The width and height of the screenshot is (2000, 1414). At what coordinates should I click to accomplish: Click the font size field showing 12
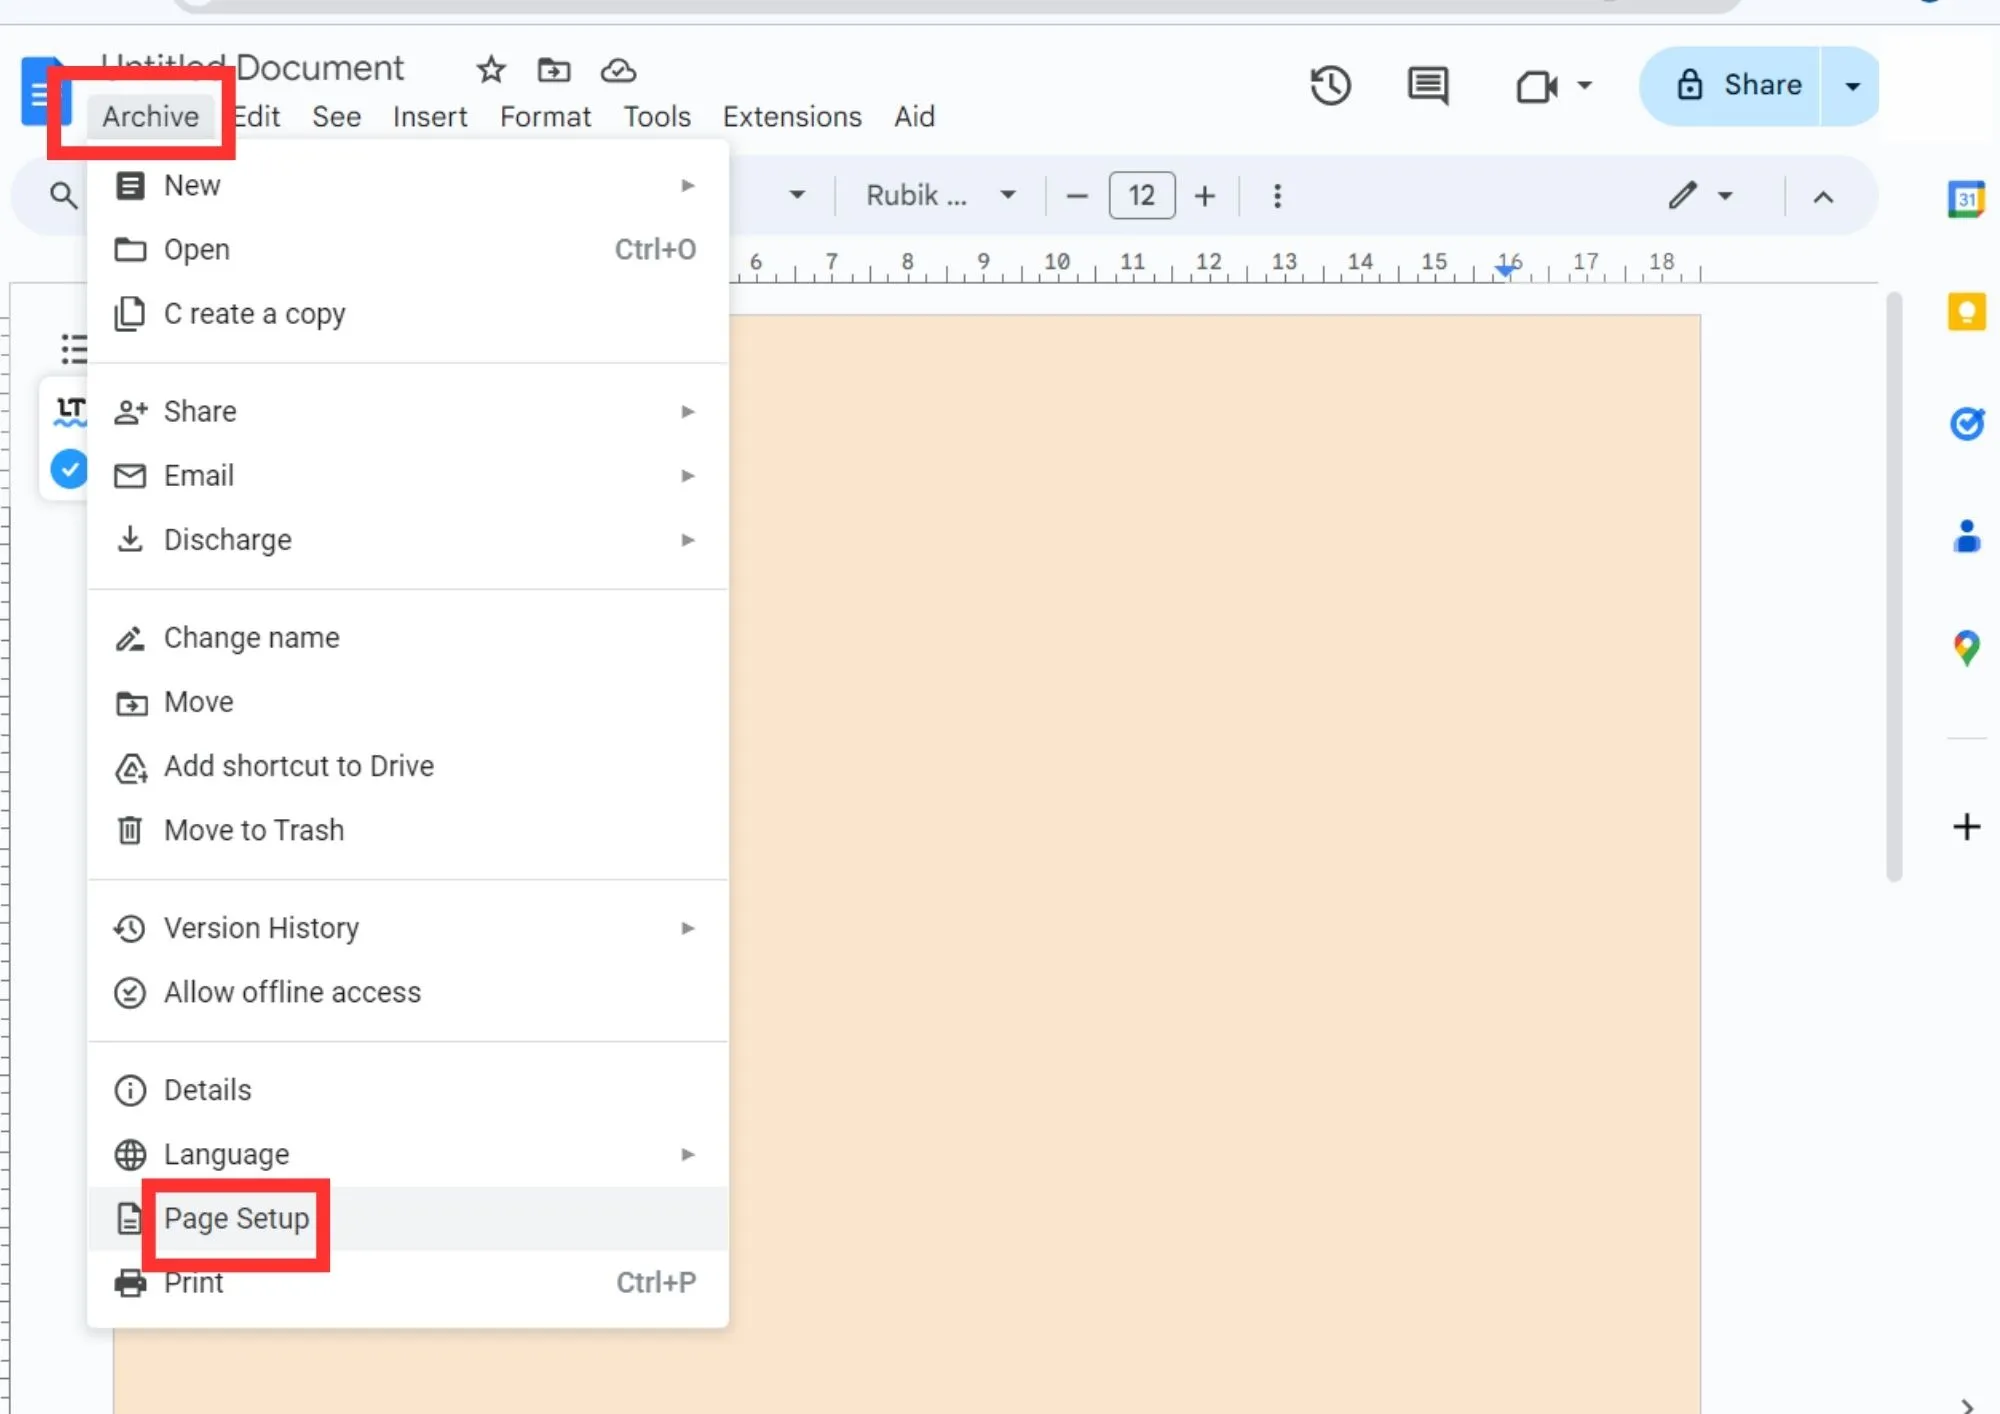[x=1142, y=195]
